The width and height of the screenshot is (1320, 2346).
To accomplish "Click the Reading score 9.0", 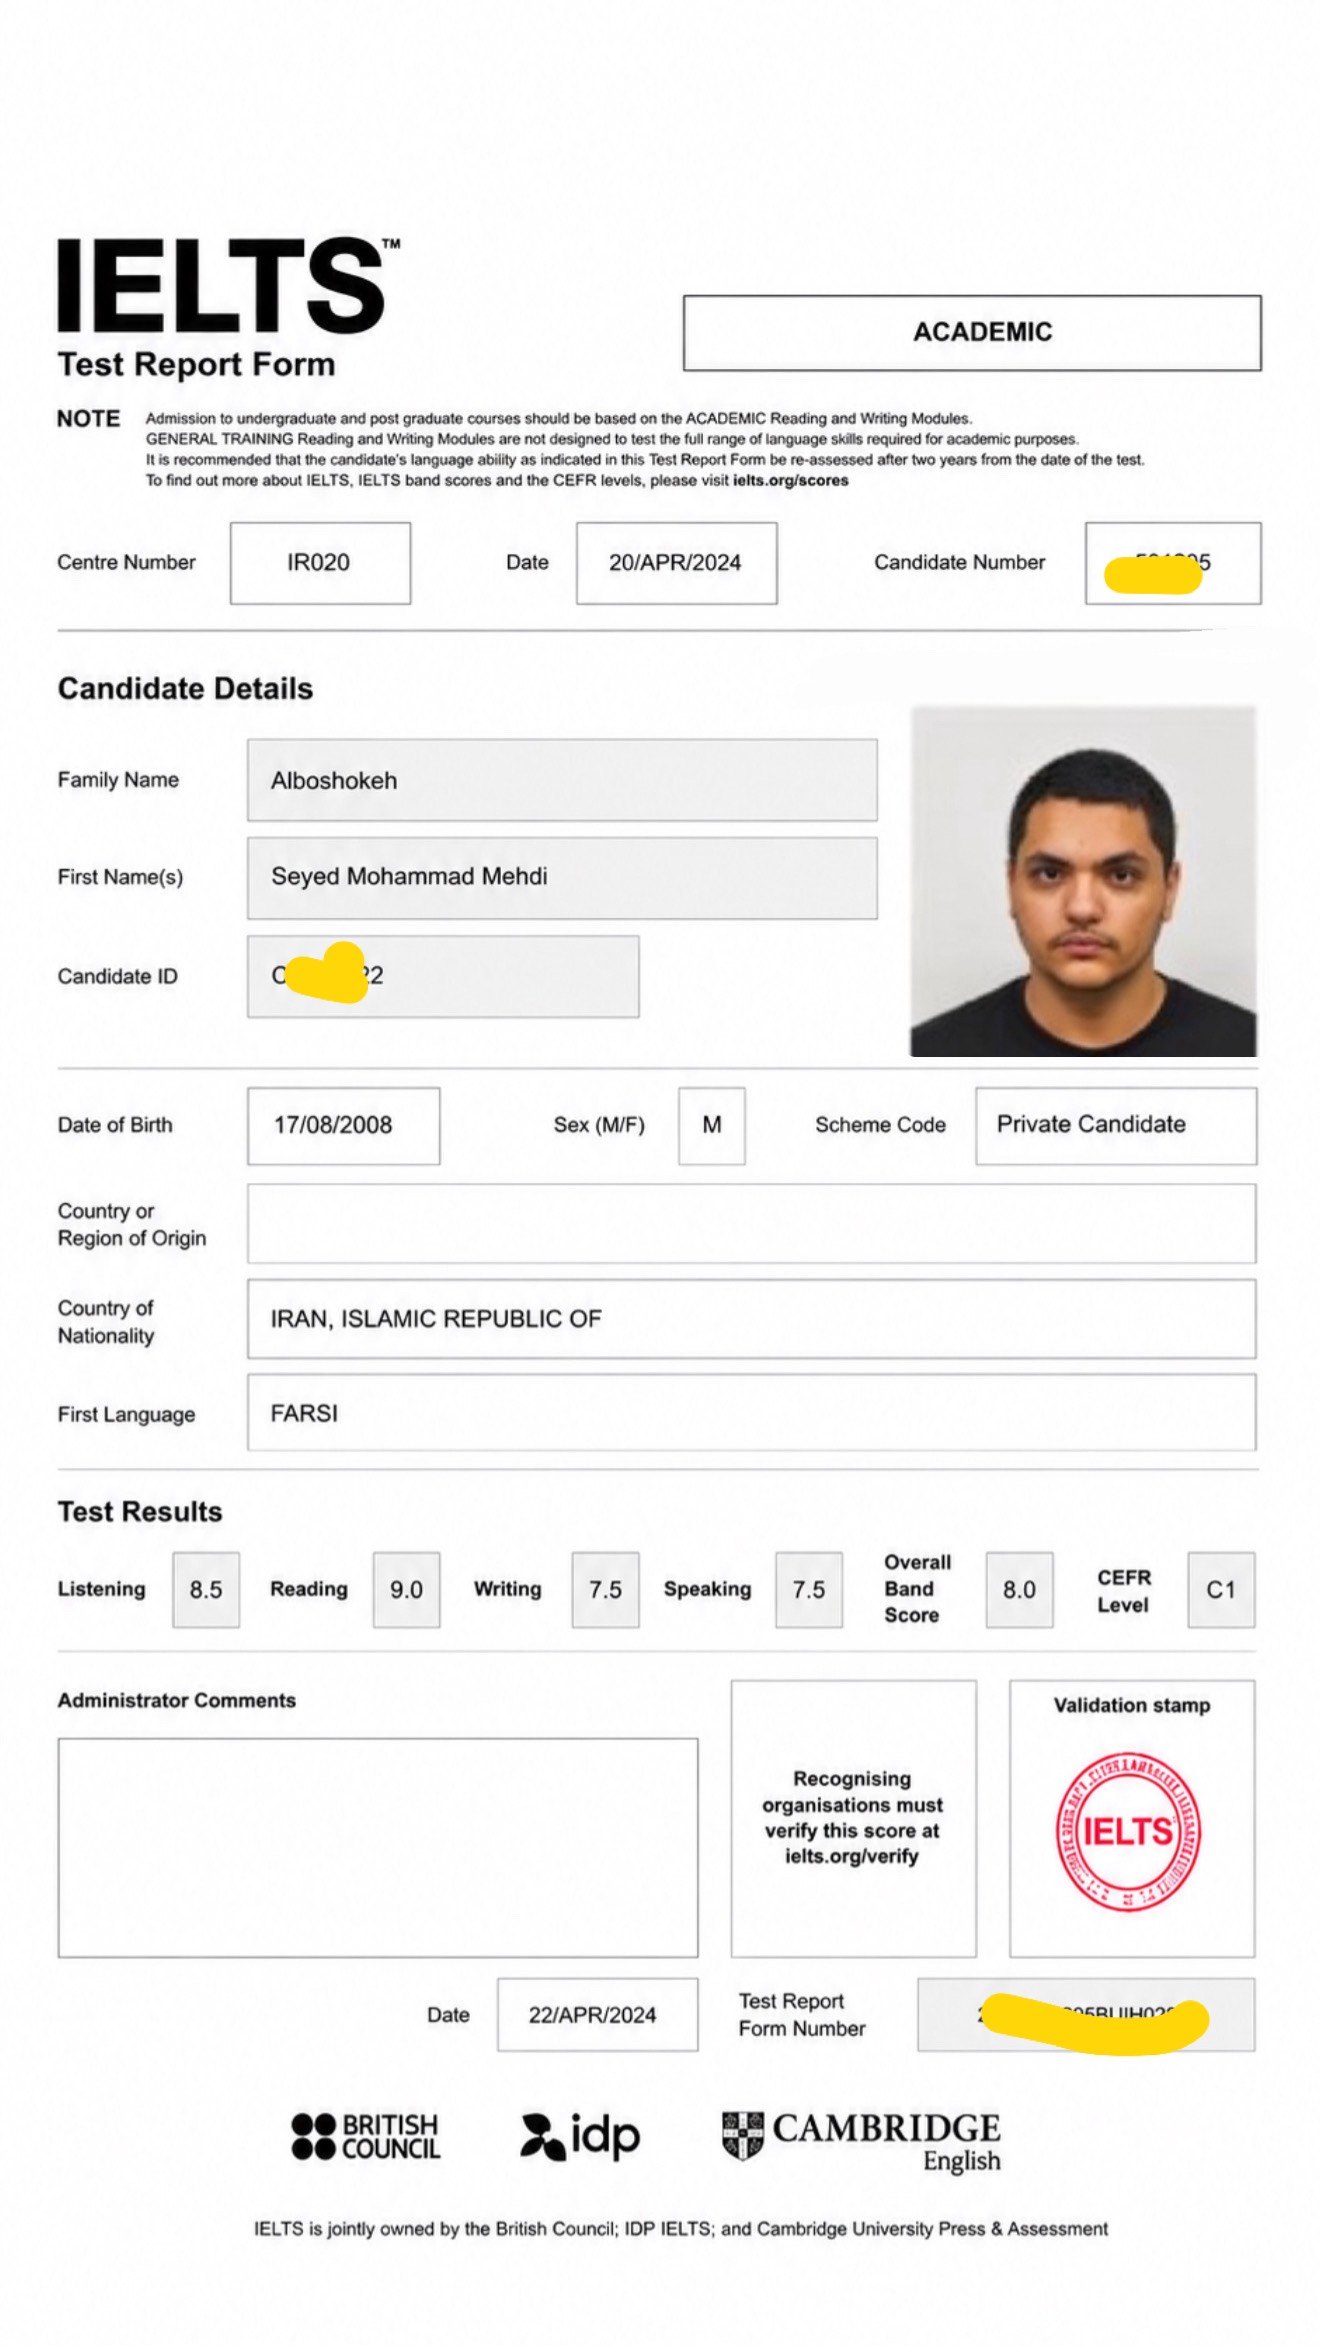I will tap(406, 1590).
